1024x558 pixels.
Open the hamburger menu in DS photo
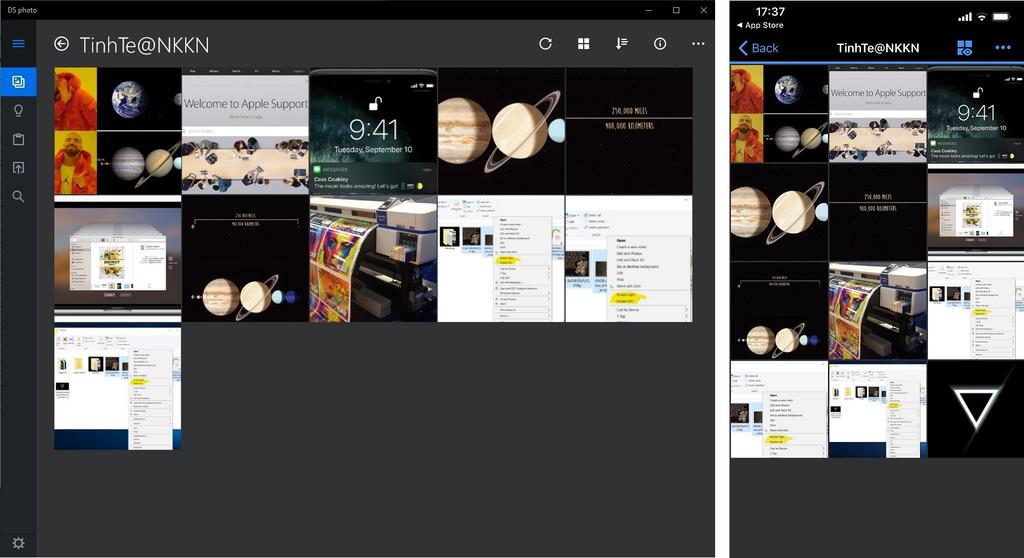18,44
